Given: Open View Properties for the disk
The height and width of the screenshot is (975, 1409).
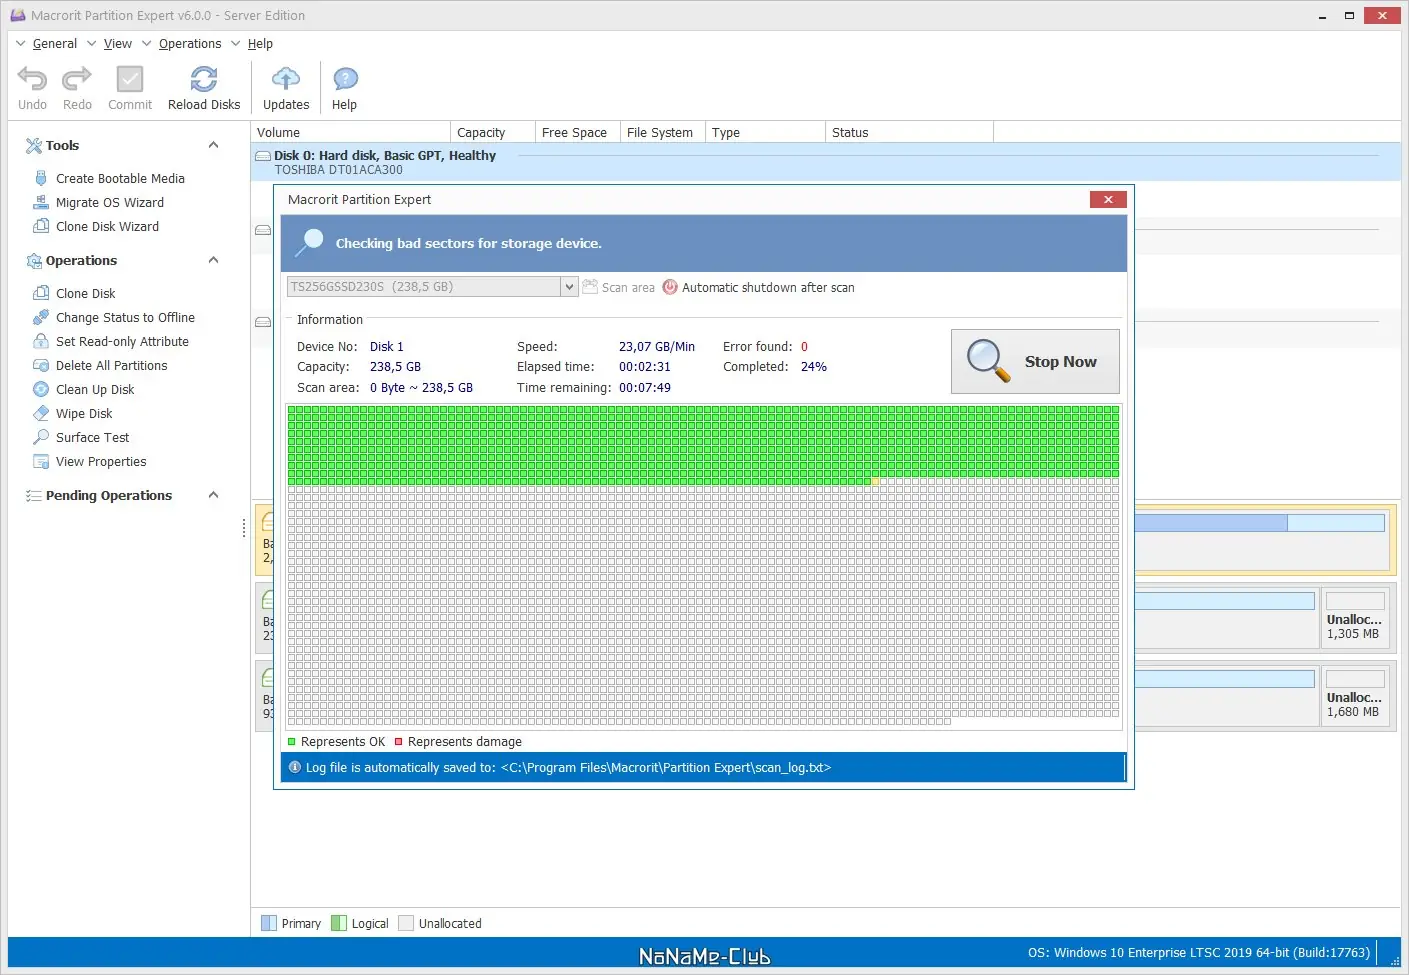Looking at the screenshot, I should click(101, 461).
